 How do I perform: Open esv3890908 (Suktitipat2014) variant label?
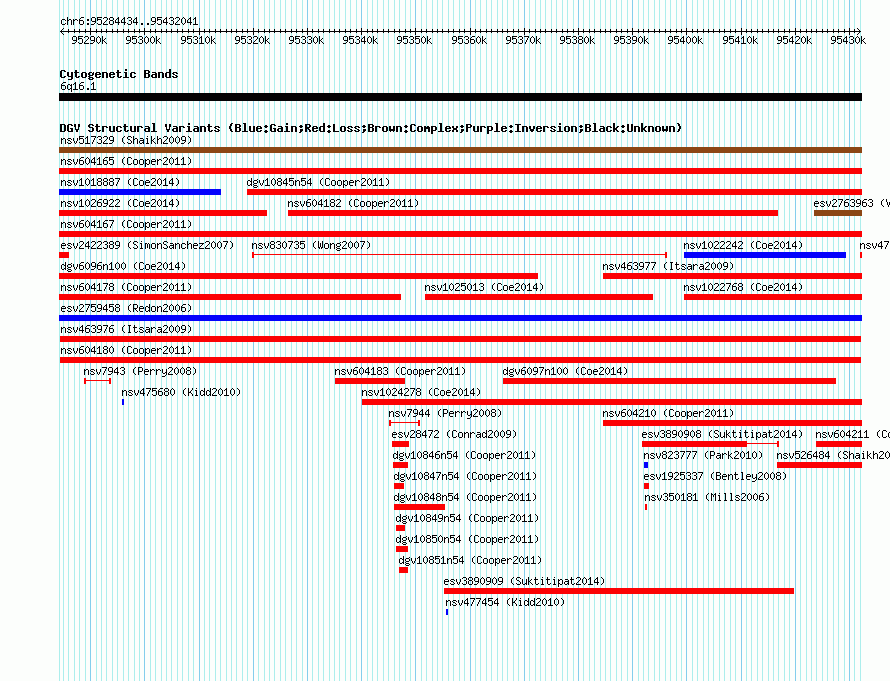point(723,434)
